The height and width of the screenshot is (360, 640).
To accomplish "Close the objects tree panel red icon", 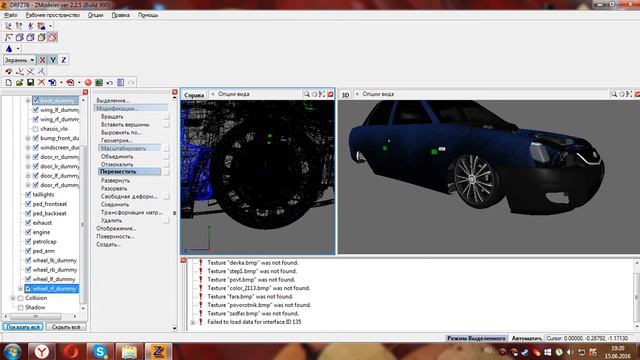I will 85,92.
